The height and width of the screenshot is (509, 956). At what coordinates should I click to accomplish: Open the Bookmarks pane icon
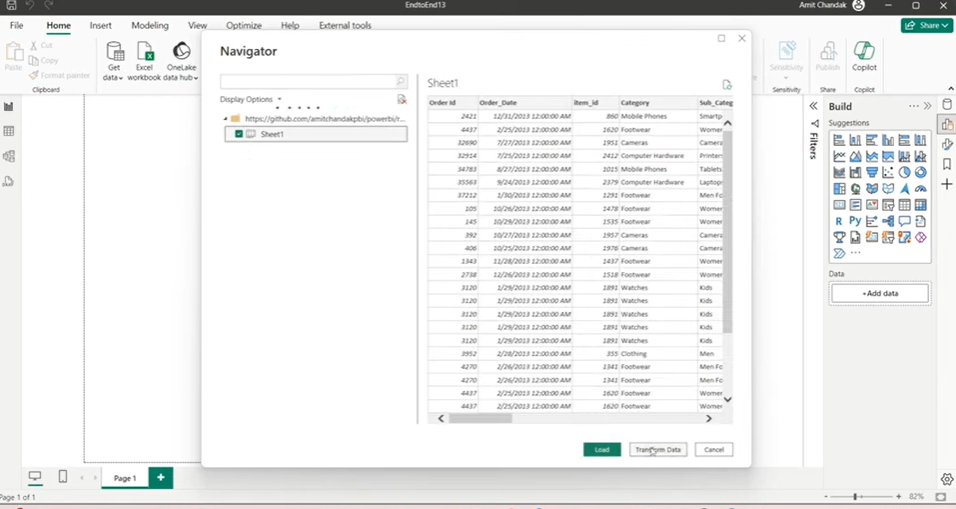947,164
